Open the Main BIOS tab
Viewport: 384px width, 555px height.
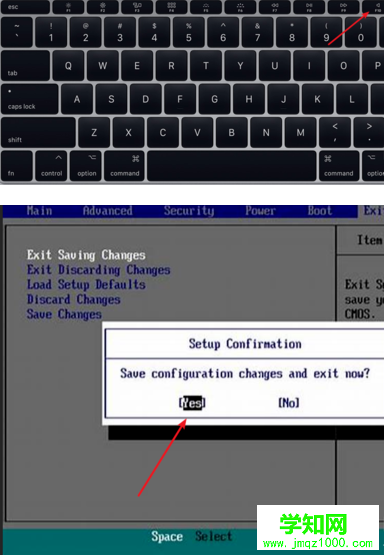(40, 211)
